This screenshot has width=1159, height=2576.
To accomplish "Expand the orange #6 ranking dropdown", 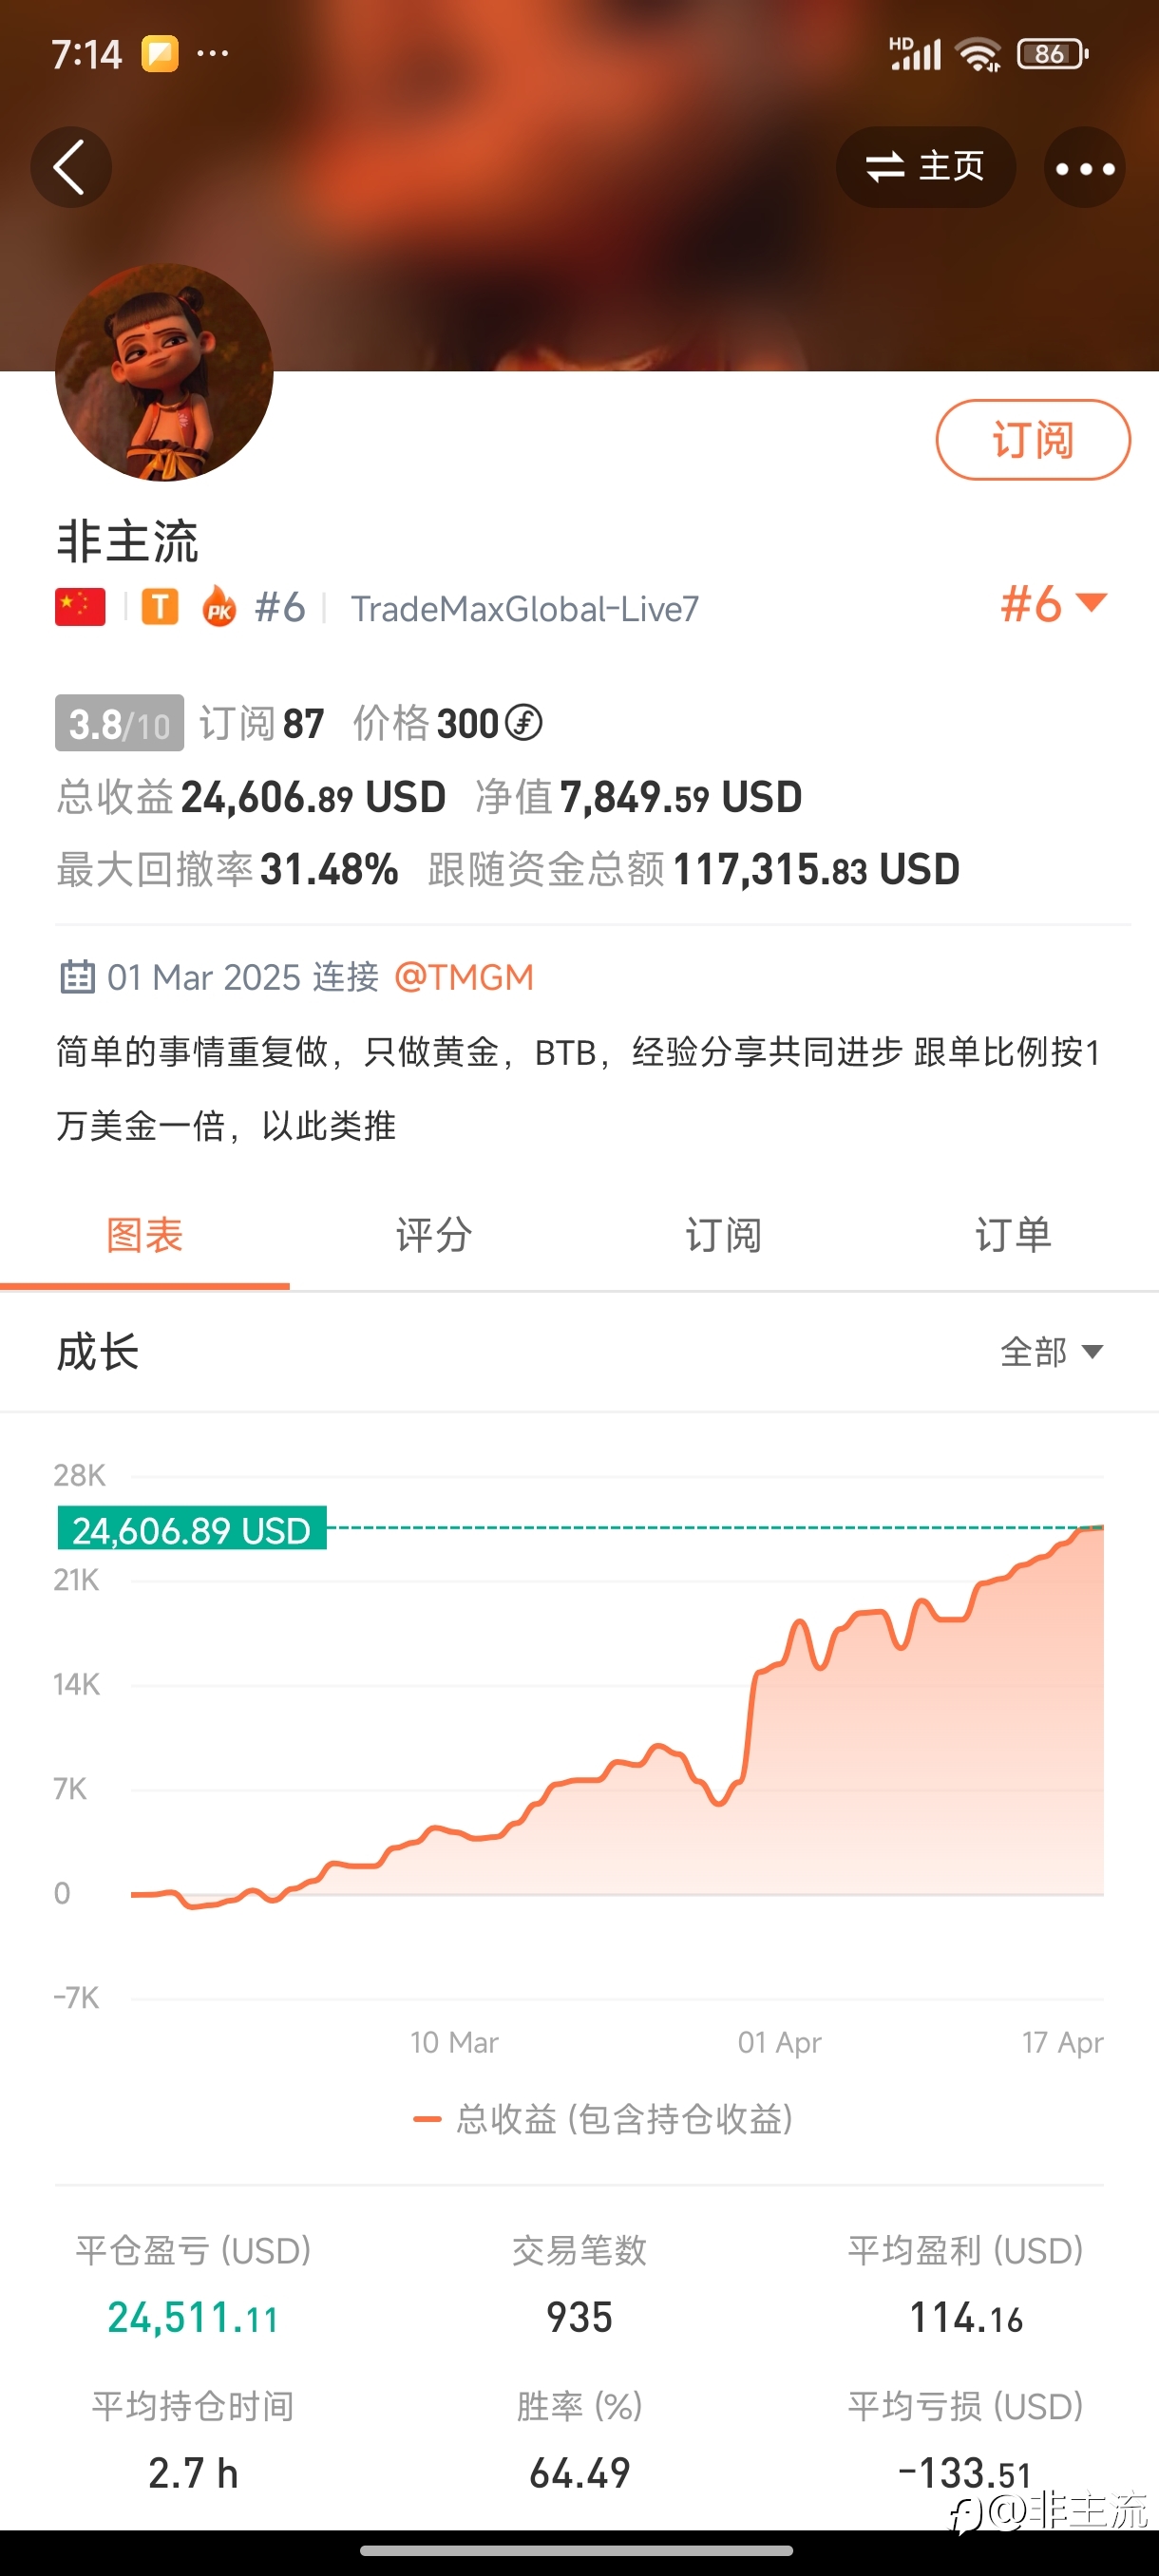I will 1054,604.
